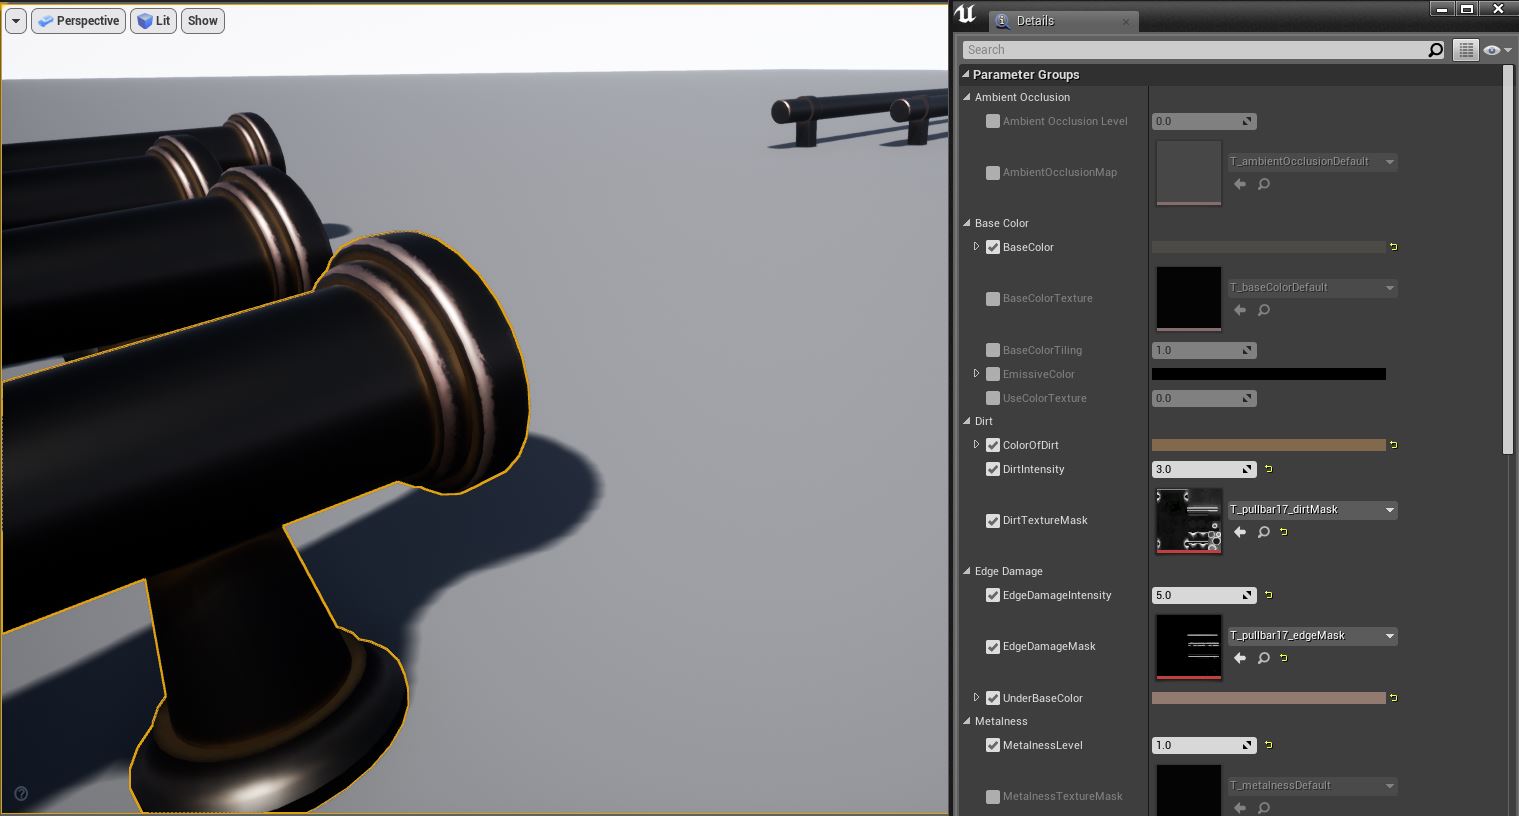Uncheck the MetalnessLevel parameter

(x=993, y=745)
